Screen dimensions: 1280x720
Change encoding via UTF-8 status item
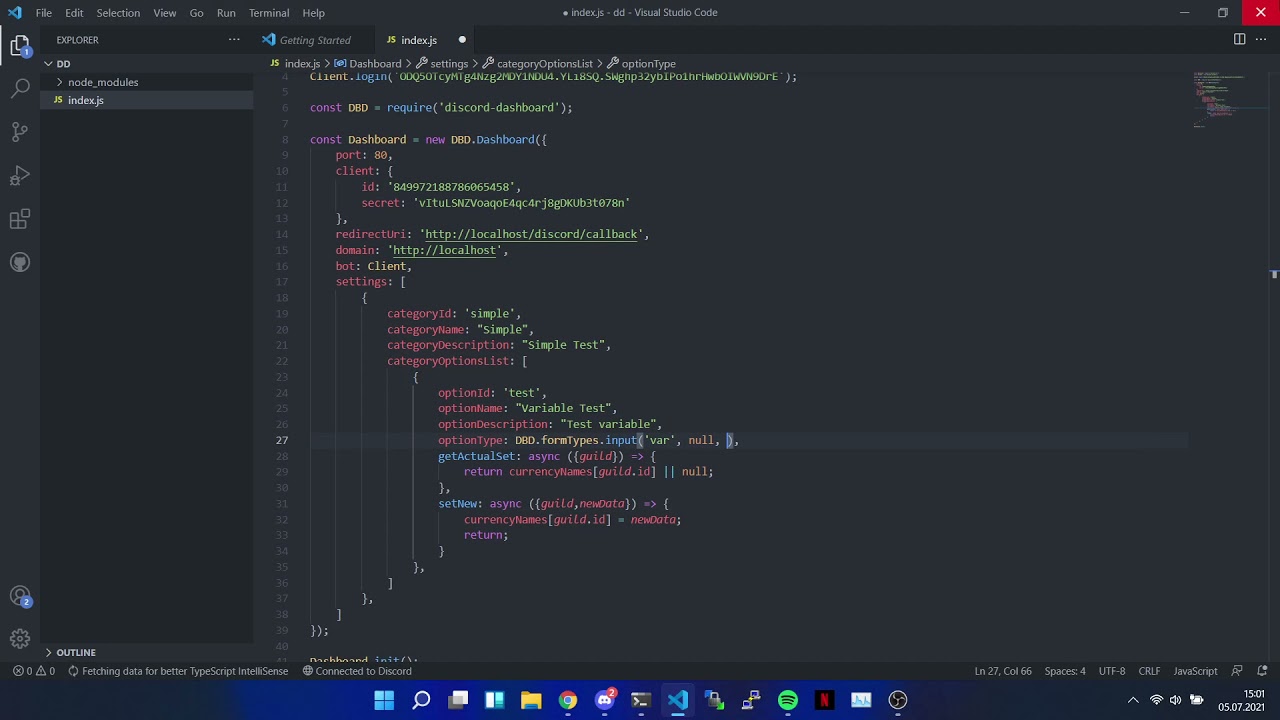pos(1112,671)
